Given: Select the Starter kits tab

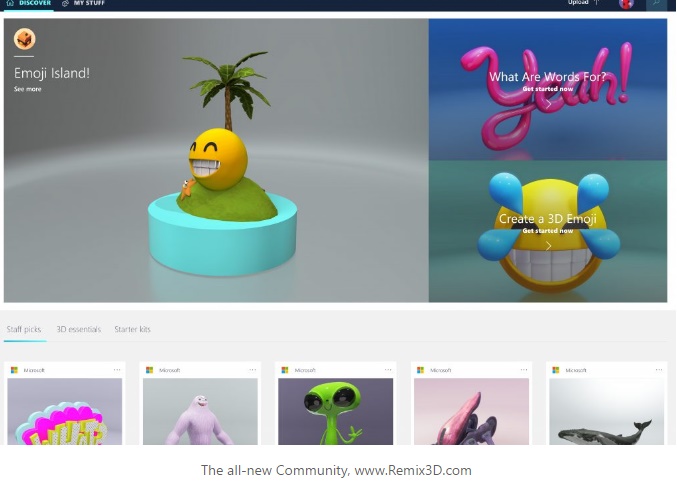Looking at the screenshot, I should tap(133, 329).
